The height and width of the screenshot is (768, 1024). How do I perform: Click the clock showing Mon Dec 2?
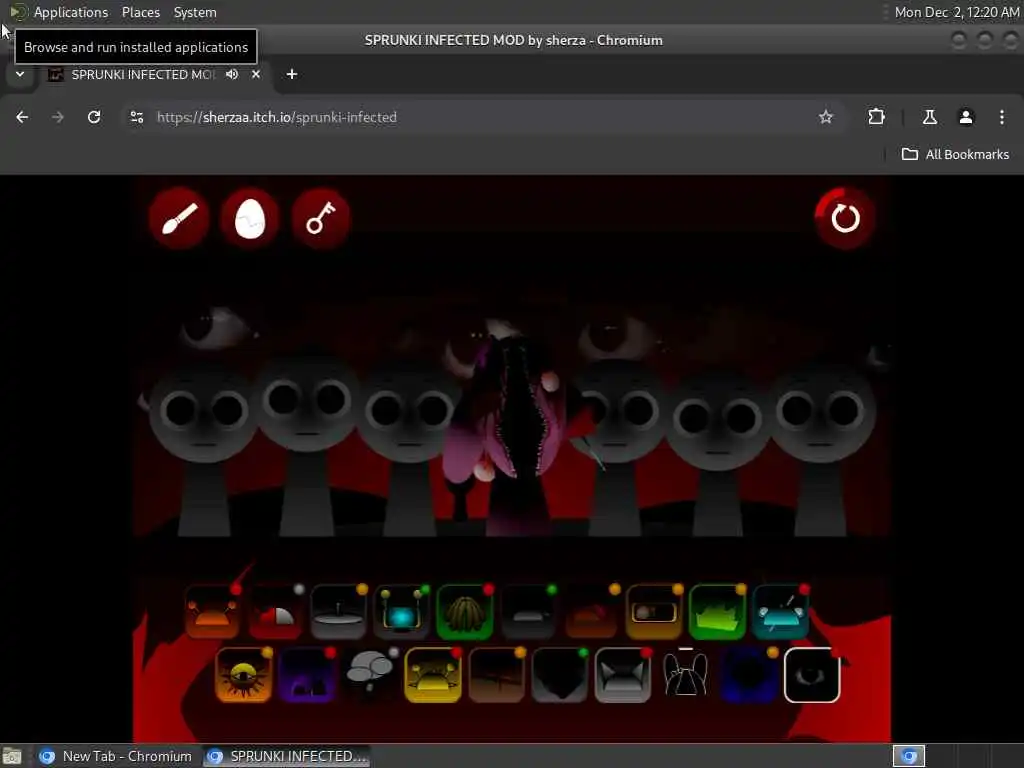957,12
